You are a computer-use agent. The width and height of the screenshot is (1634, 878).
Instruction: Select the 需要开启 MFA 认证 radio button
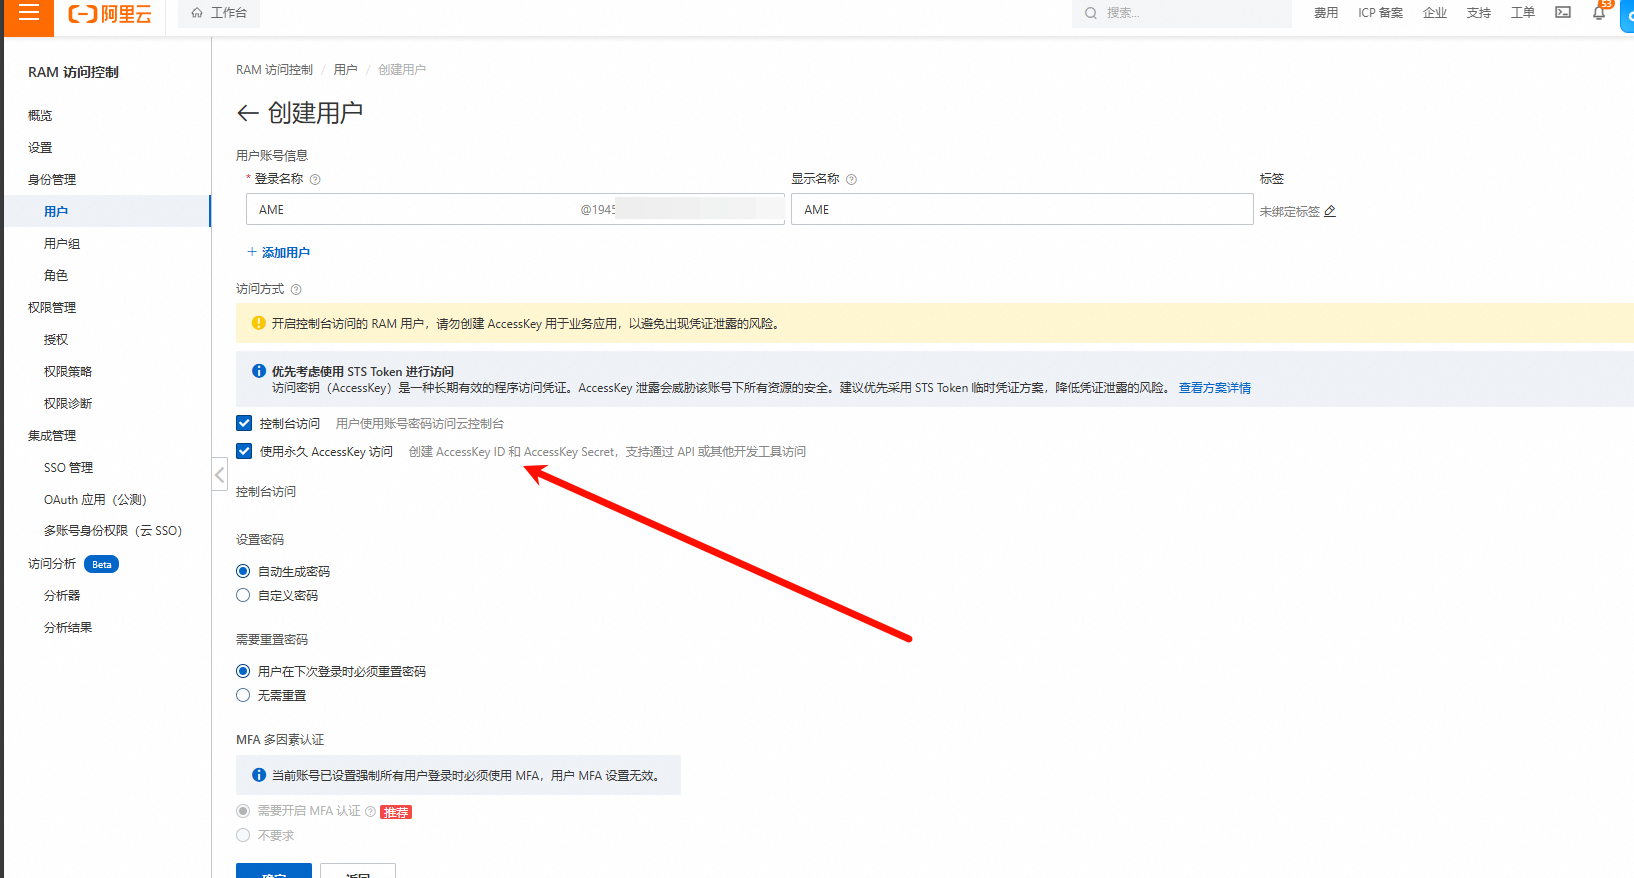click(x=243, y=811)
